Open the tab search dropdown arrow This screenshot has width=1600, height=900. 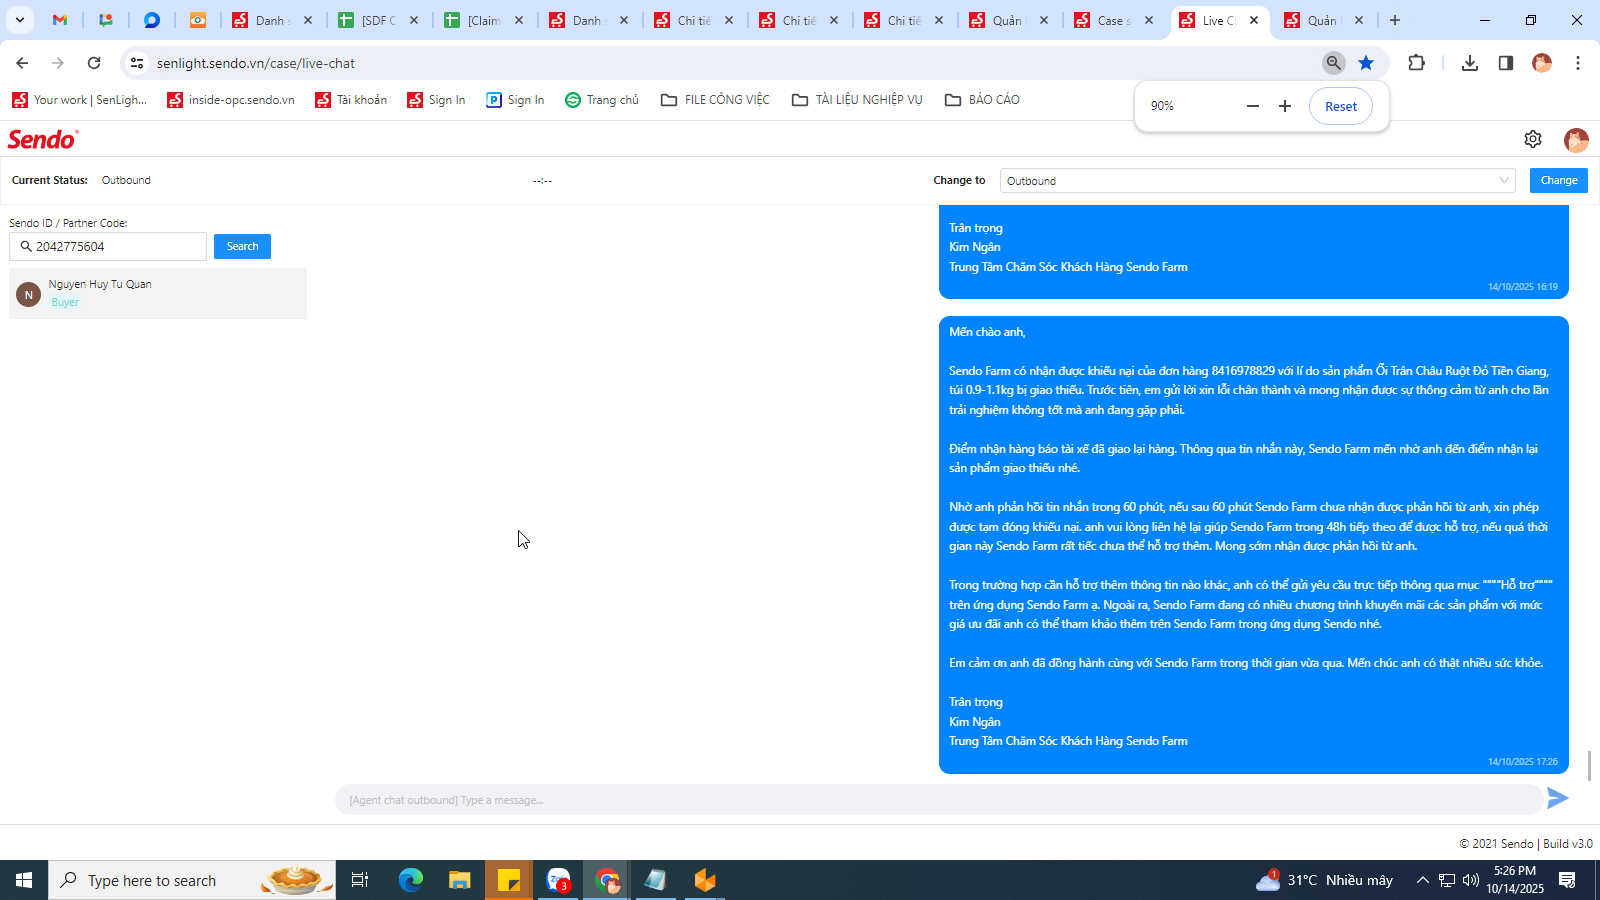pyautogui.click(x=20, y=20)
